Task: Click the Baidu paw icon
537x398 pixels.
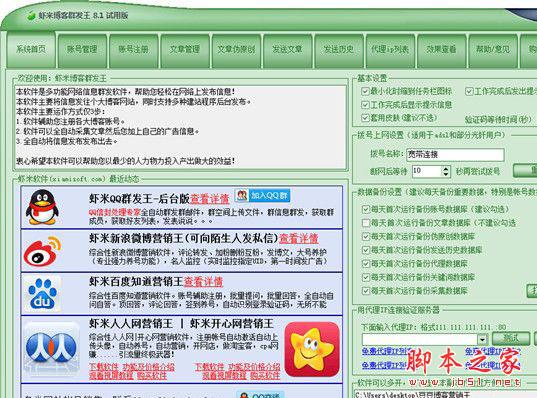Action: [42, 294]
